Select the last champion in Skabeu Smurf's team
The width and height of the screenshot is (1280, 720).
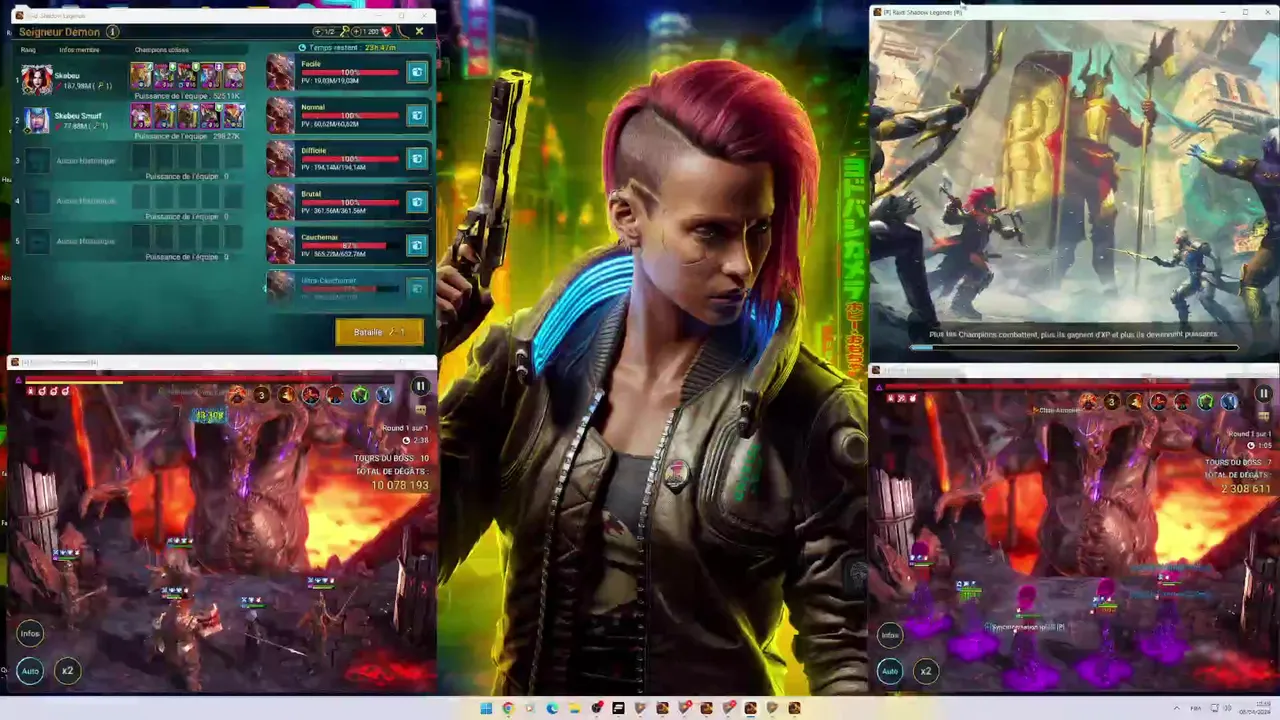pyautogui.click(x=234, y=117)
